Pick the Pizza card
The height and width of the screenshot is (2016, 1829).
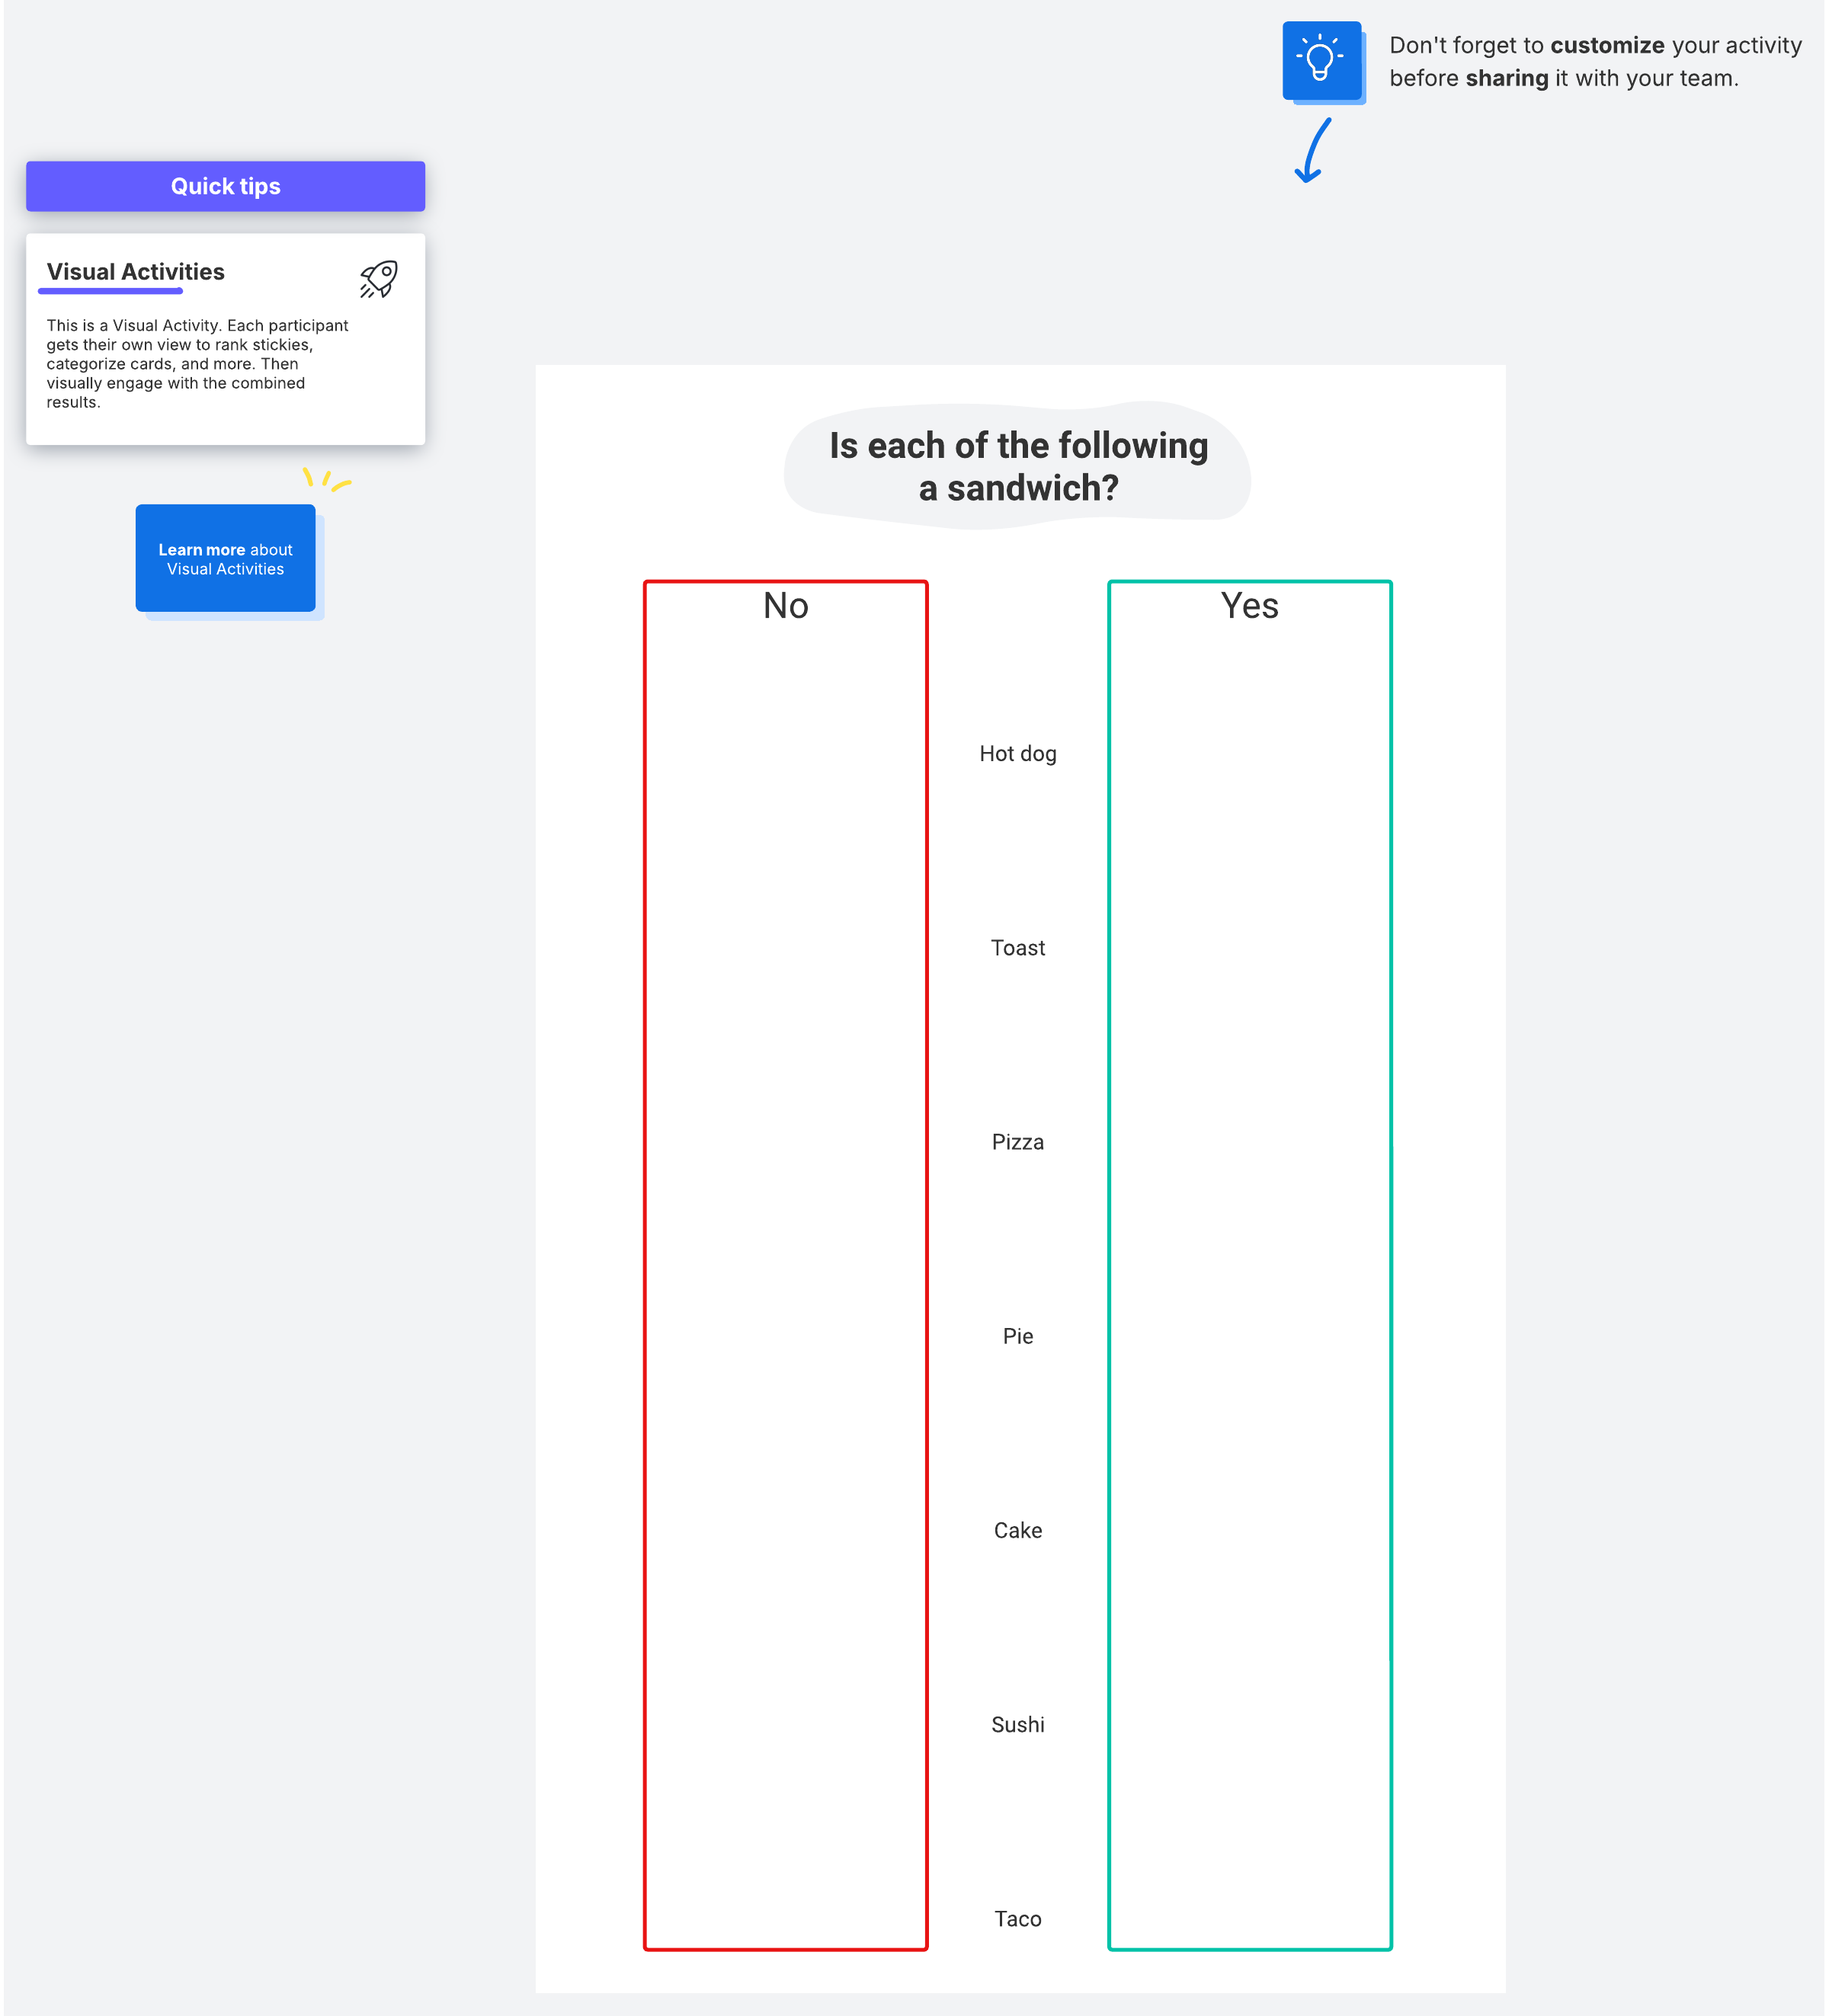[1017, 1142]
